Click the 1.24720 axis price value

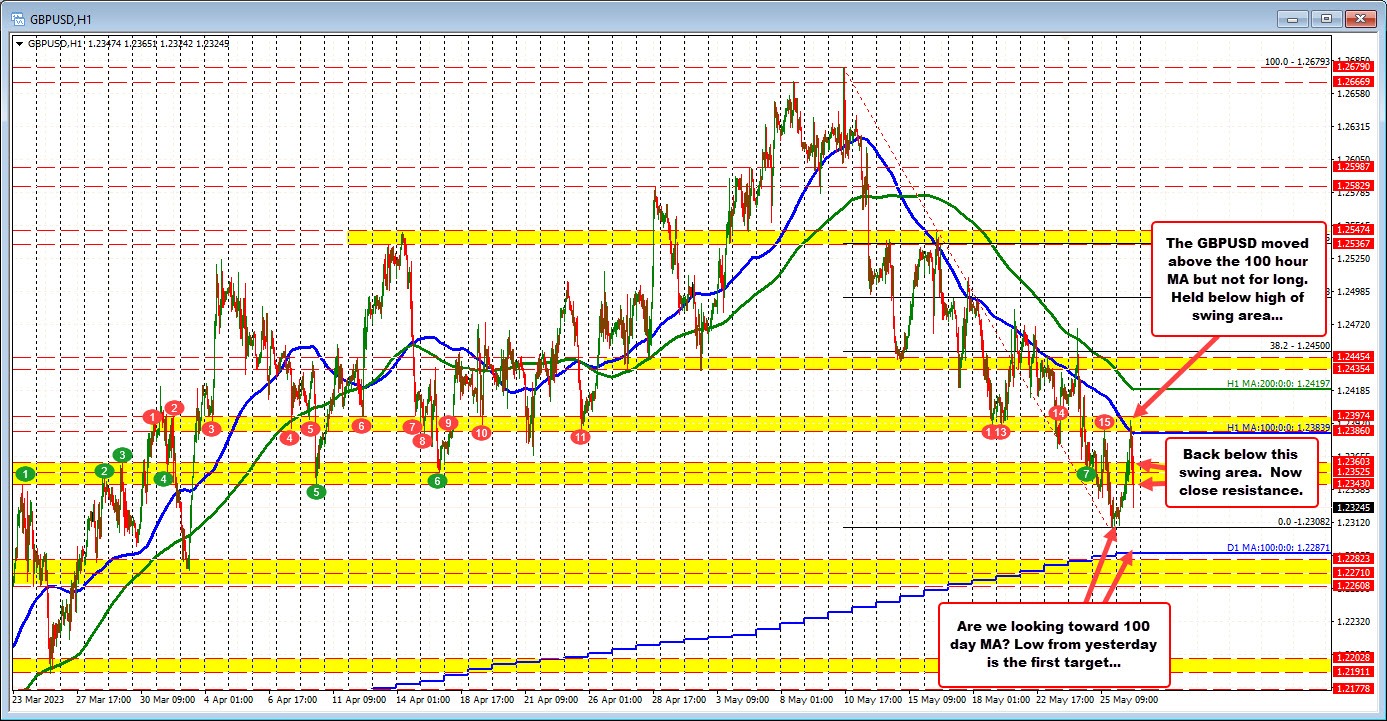click(1353, 325)
